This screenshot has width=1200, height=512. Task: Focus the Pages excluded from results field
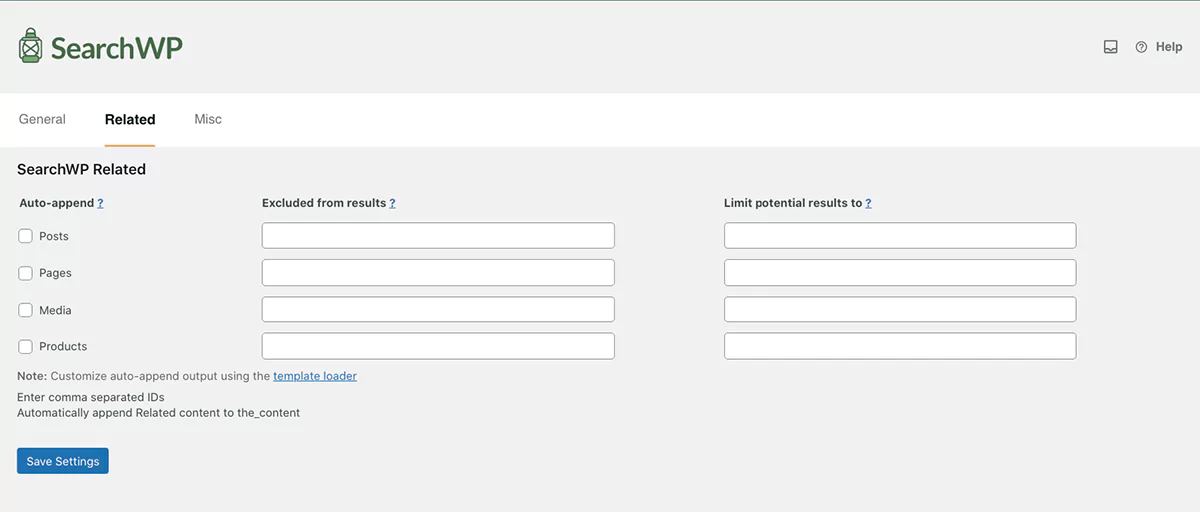pyautogui.click(x=438, y=273)
